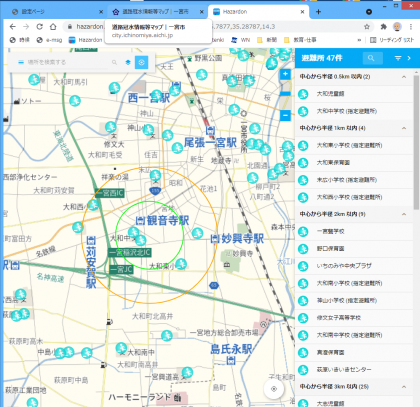This screenshot has width=420, height=407.
Task: Select 修文女子高等学校 in the list
Action: tap(354, 318)
